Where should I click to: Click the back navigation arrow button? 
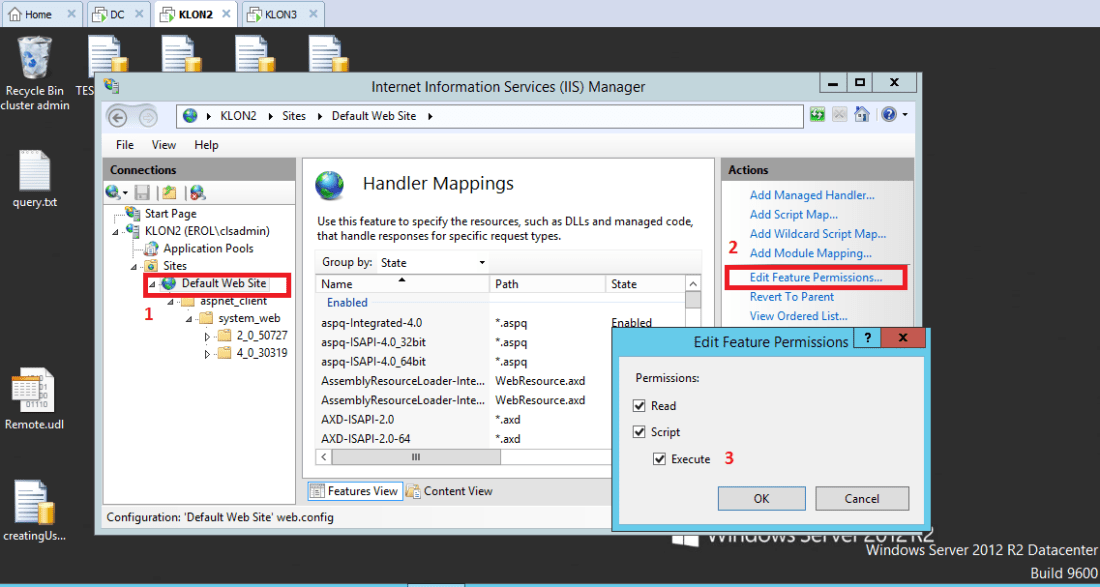(x=118, y=116)
